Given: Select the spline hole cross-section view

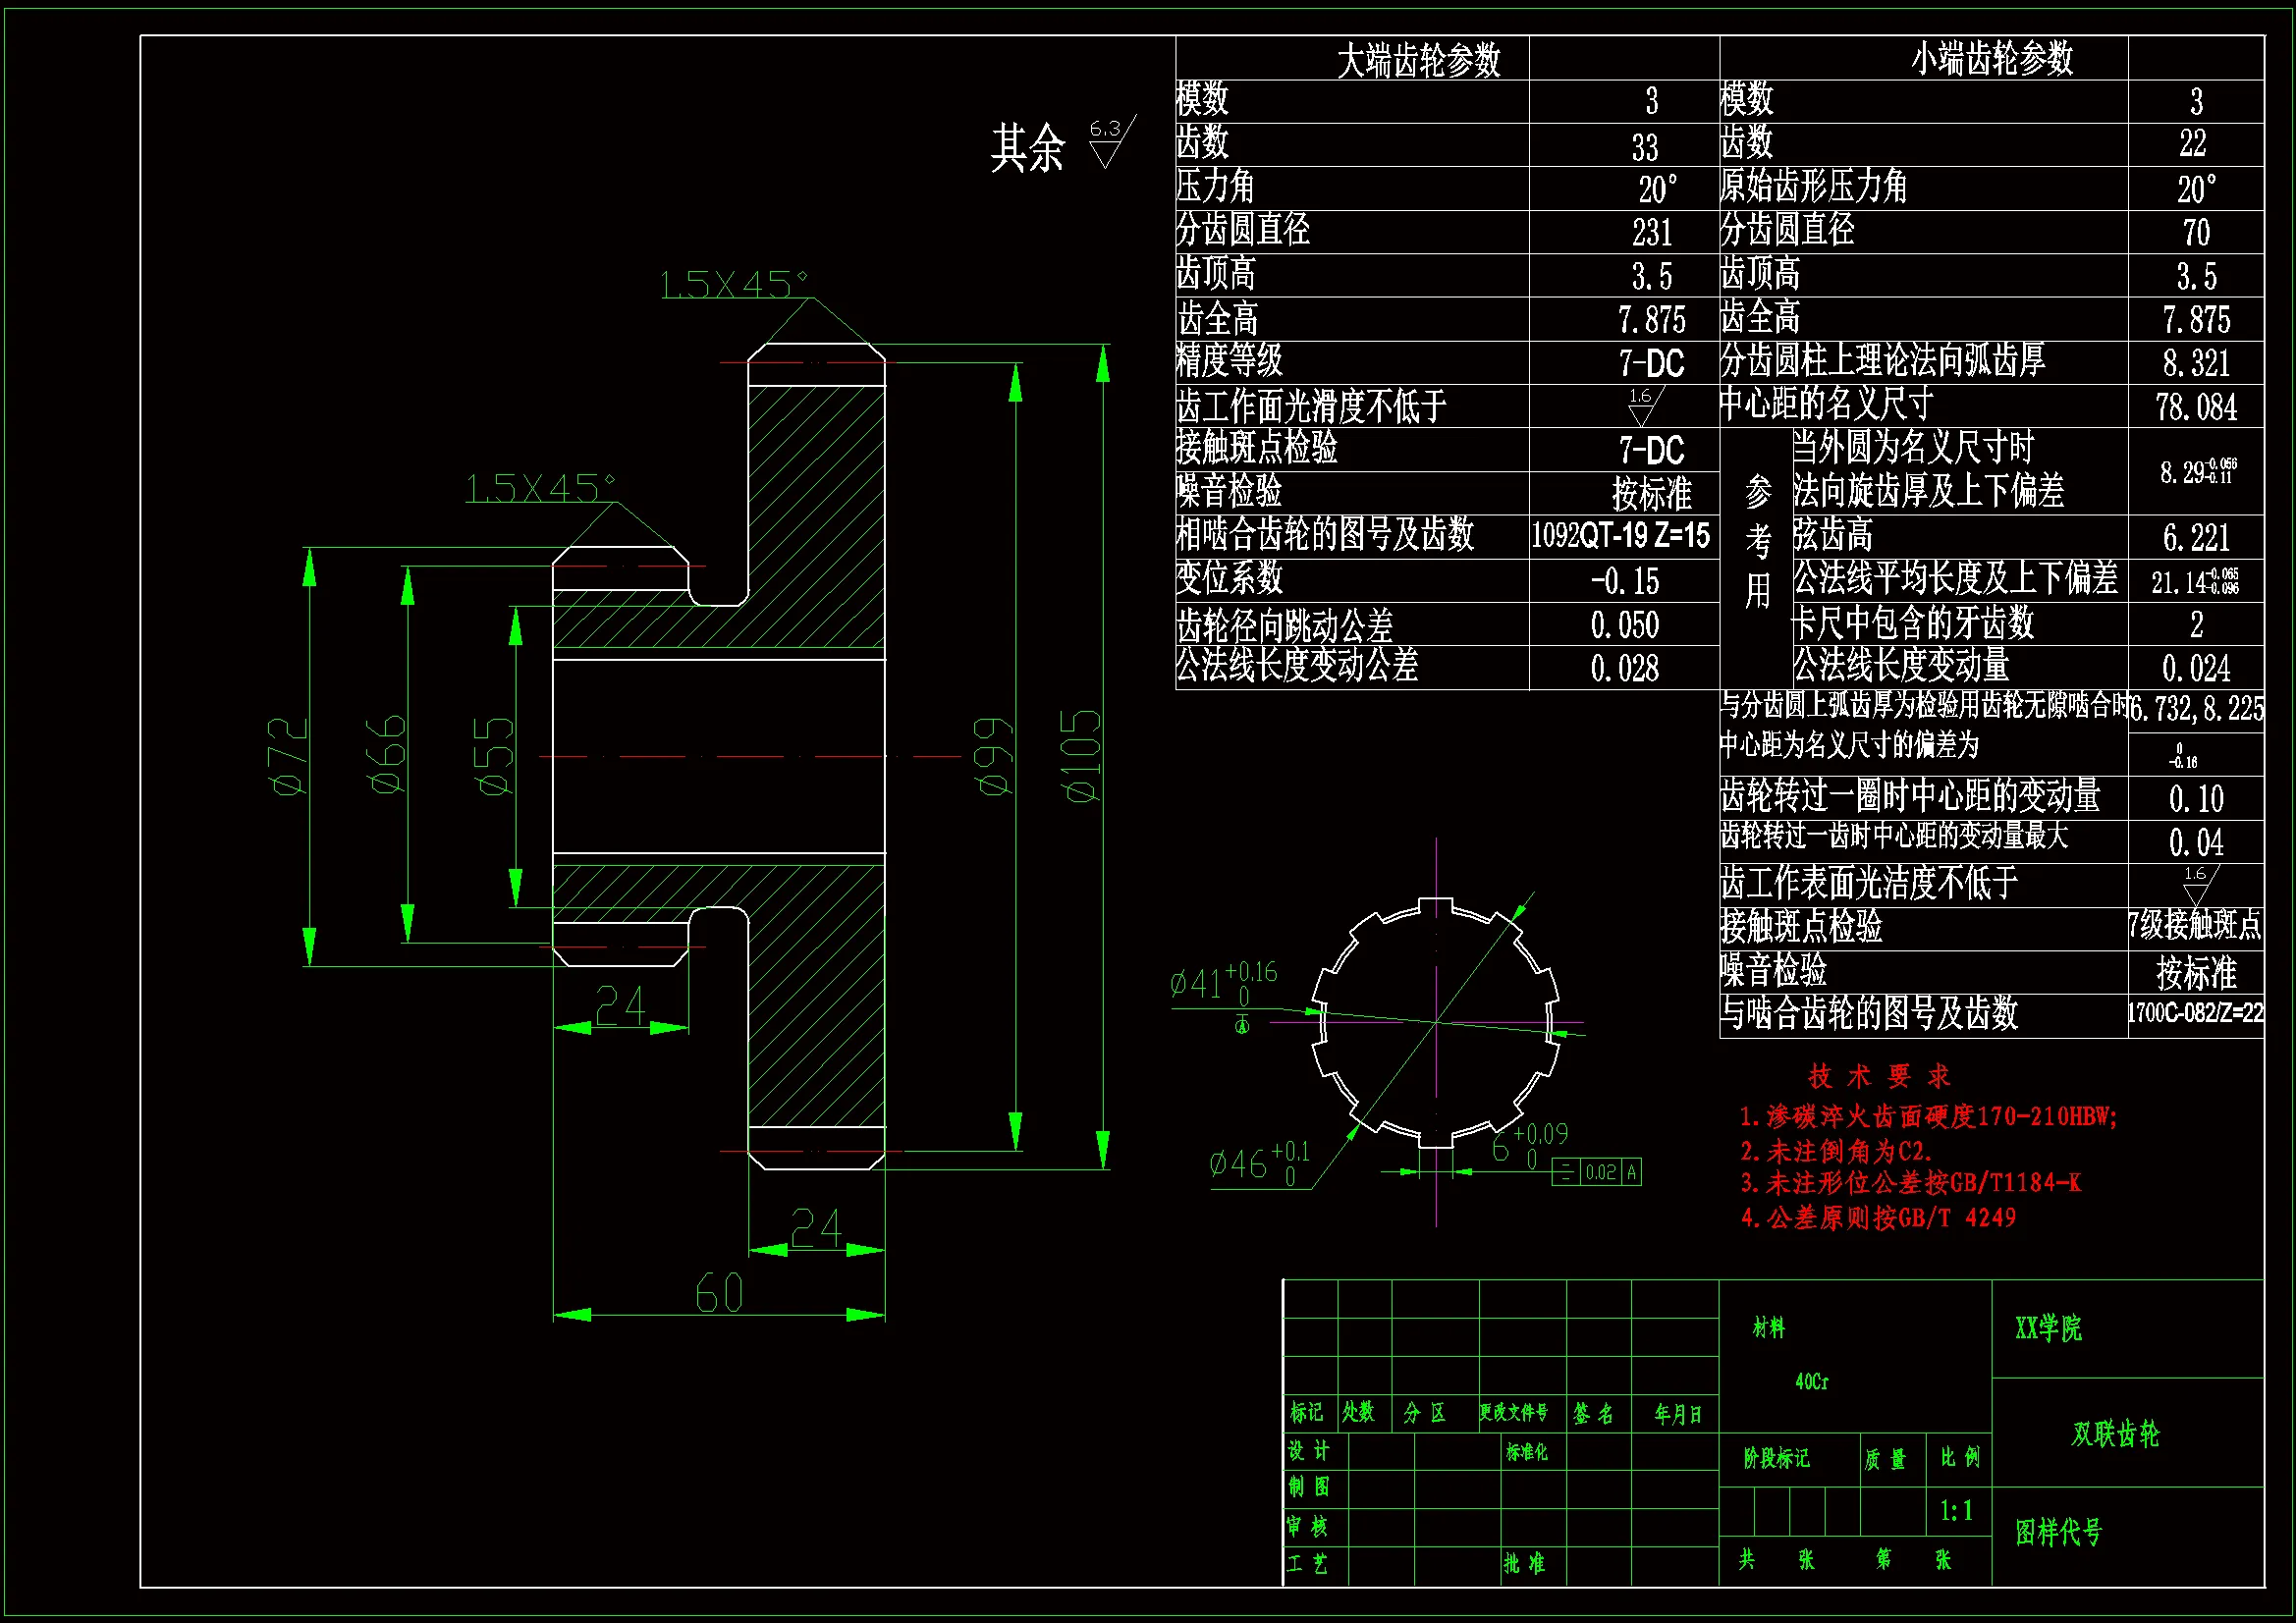Looking at the screenshot, I should (1436, 1022).
